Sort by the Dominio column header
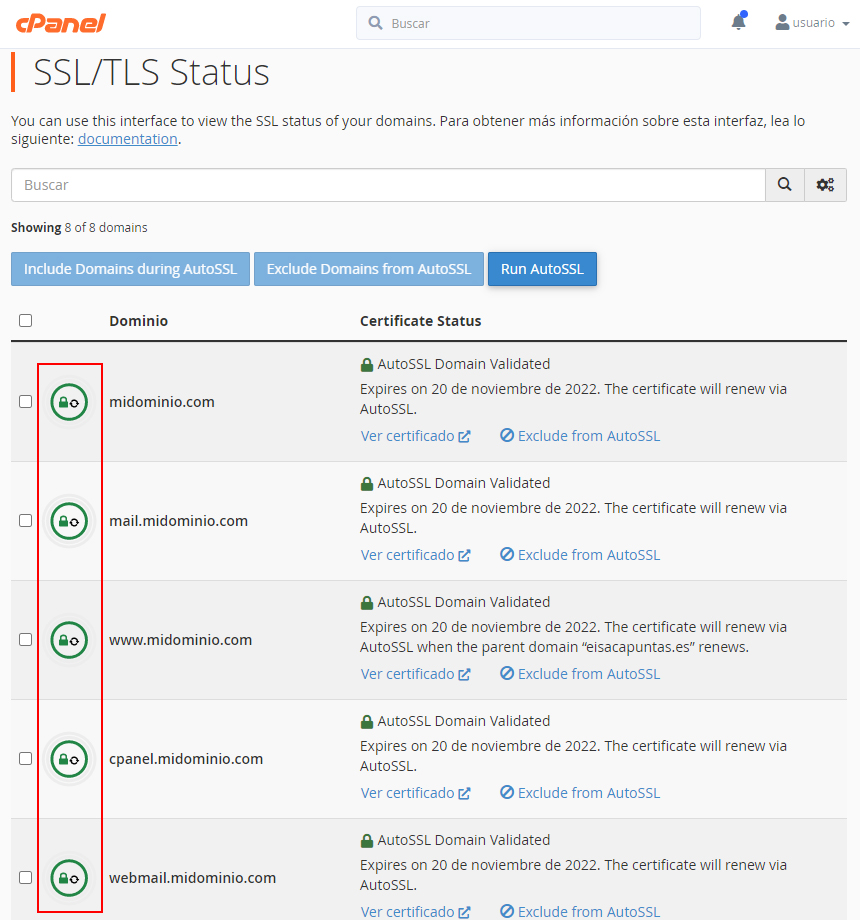This screenshot has height=920, width=860. click(x=138, y=321)
